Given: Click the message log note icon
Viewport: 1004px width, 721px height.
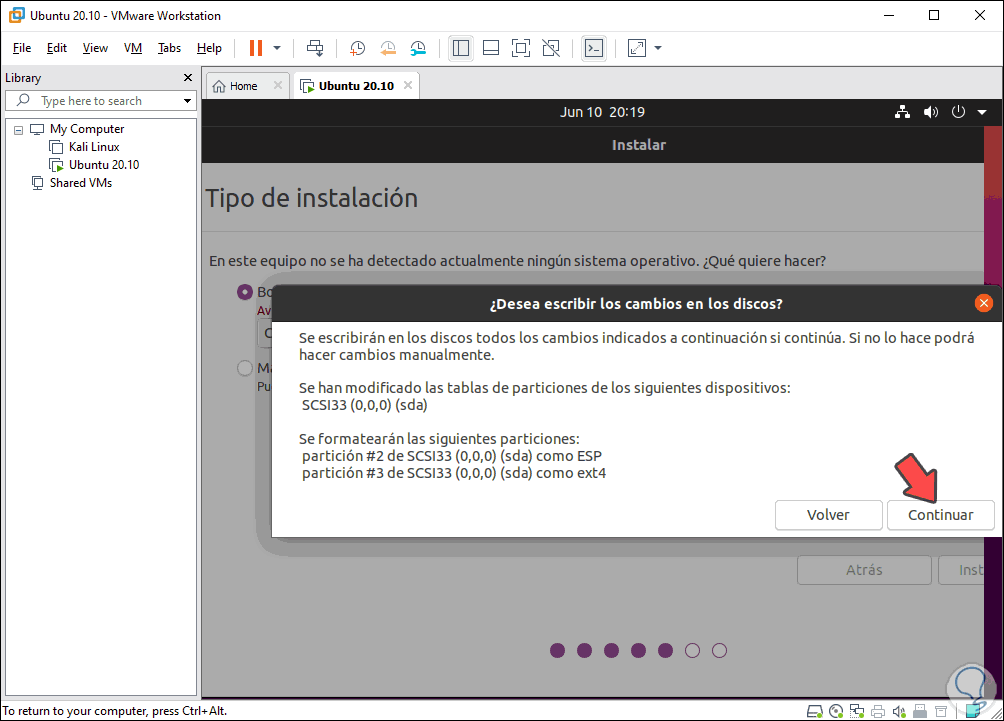Looking at the screenshot, I should [x=974, y=711].
